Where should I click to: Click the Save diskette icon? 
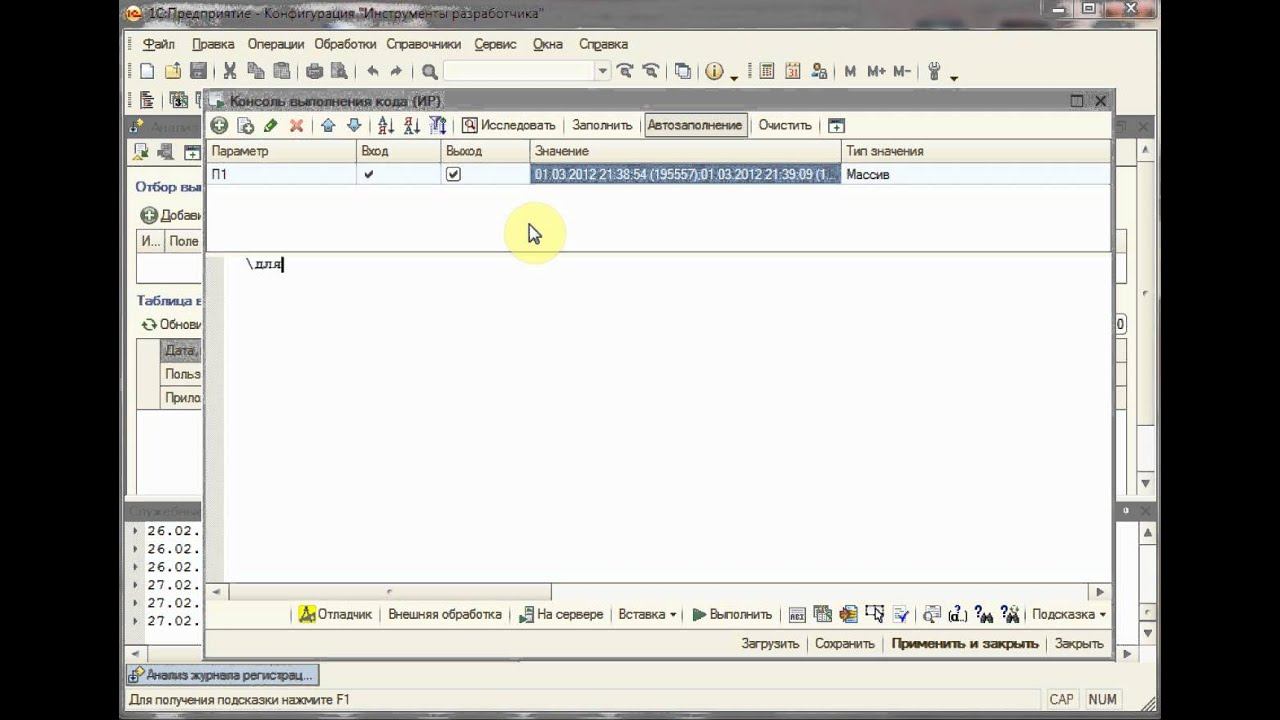coord(198,71)
